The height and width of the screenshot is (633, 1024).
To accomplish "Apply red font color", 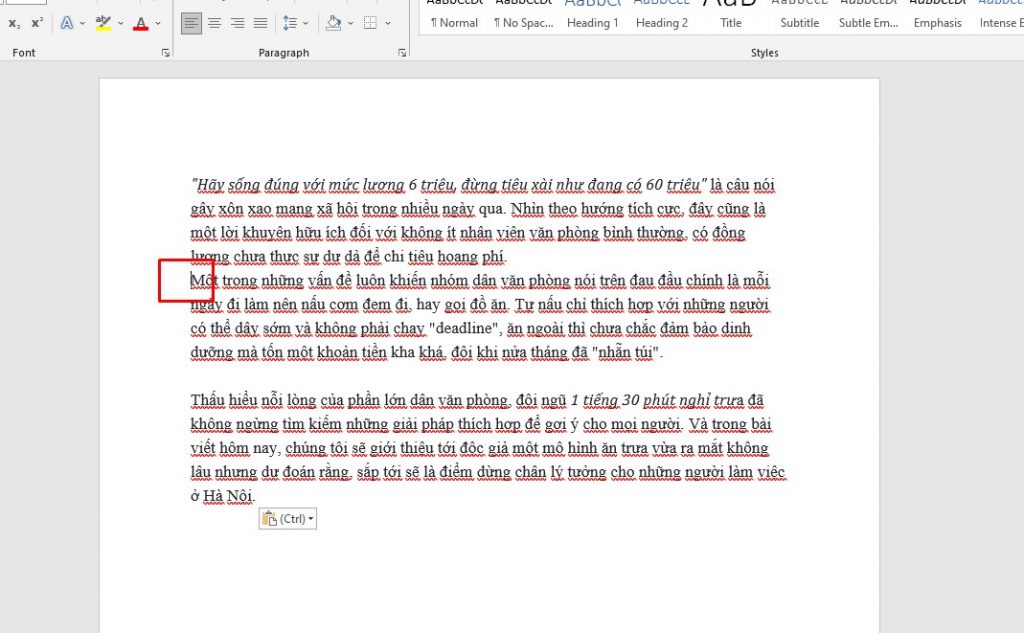I will pos(140,23).
